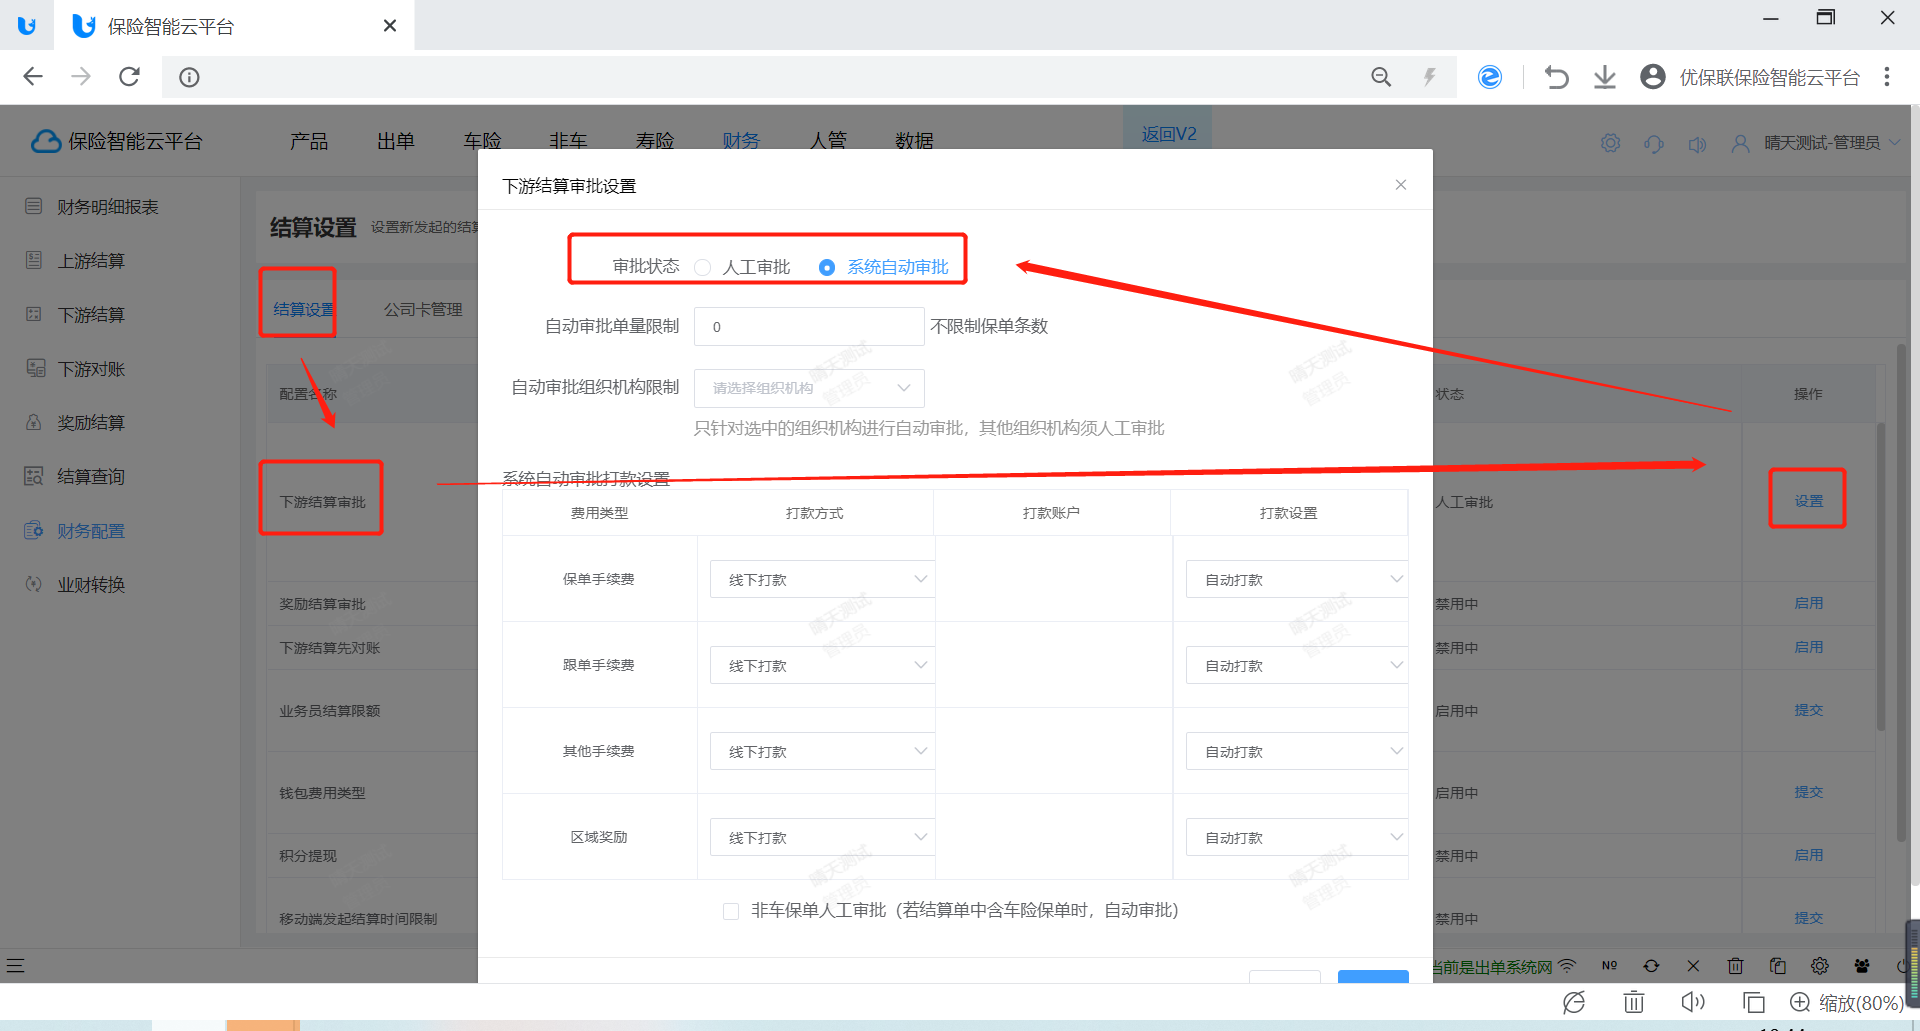
Task: Open 跟单手续费 打款设置 dropdown
Action: 1297,665
